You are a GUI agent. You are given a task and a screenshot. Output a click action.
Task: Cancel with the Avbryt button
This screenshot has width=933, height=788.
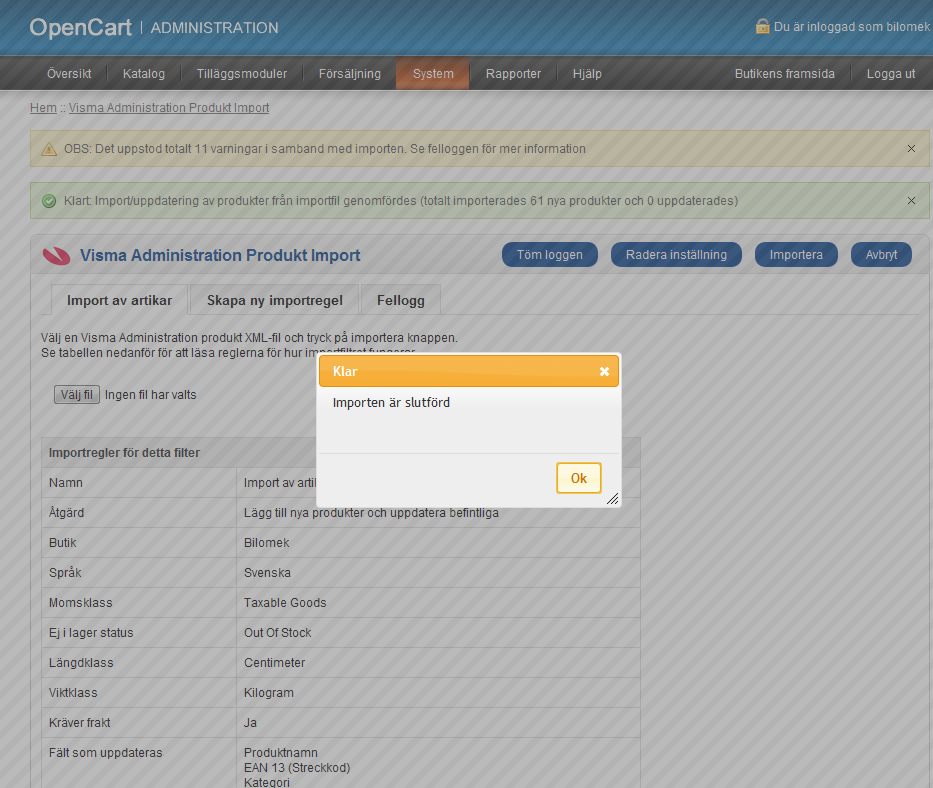[x=881, y=255]
